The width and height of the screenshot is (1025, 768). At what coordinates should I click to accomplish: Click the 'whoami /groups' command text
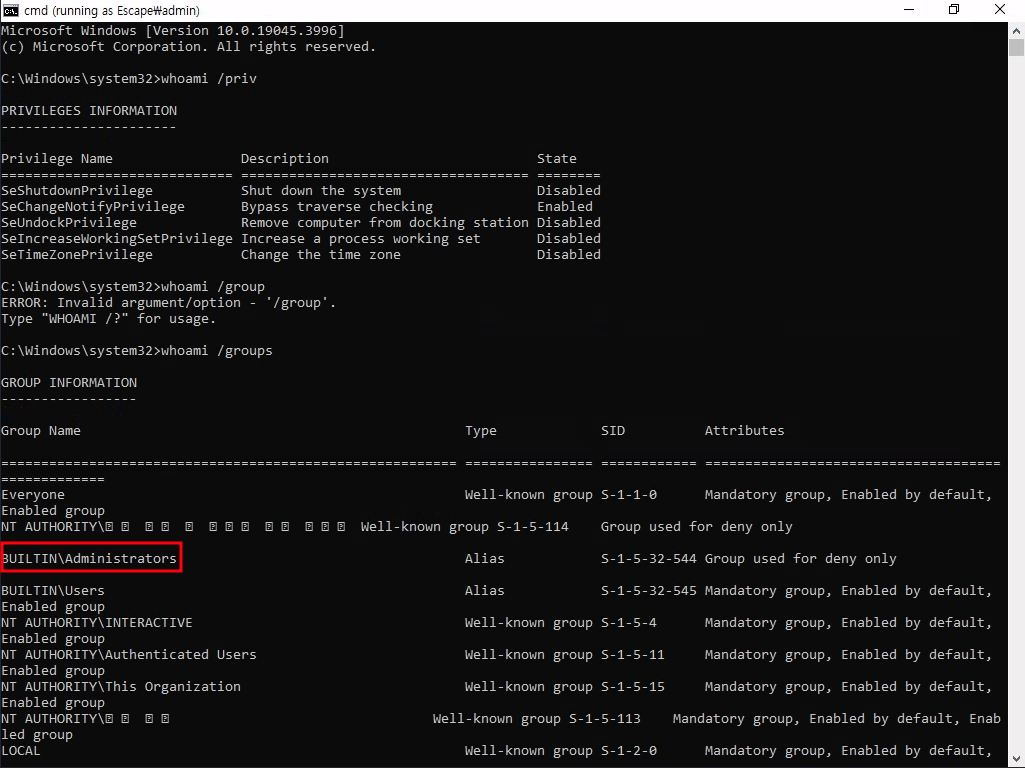(x=217, y=350)
